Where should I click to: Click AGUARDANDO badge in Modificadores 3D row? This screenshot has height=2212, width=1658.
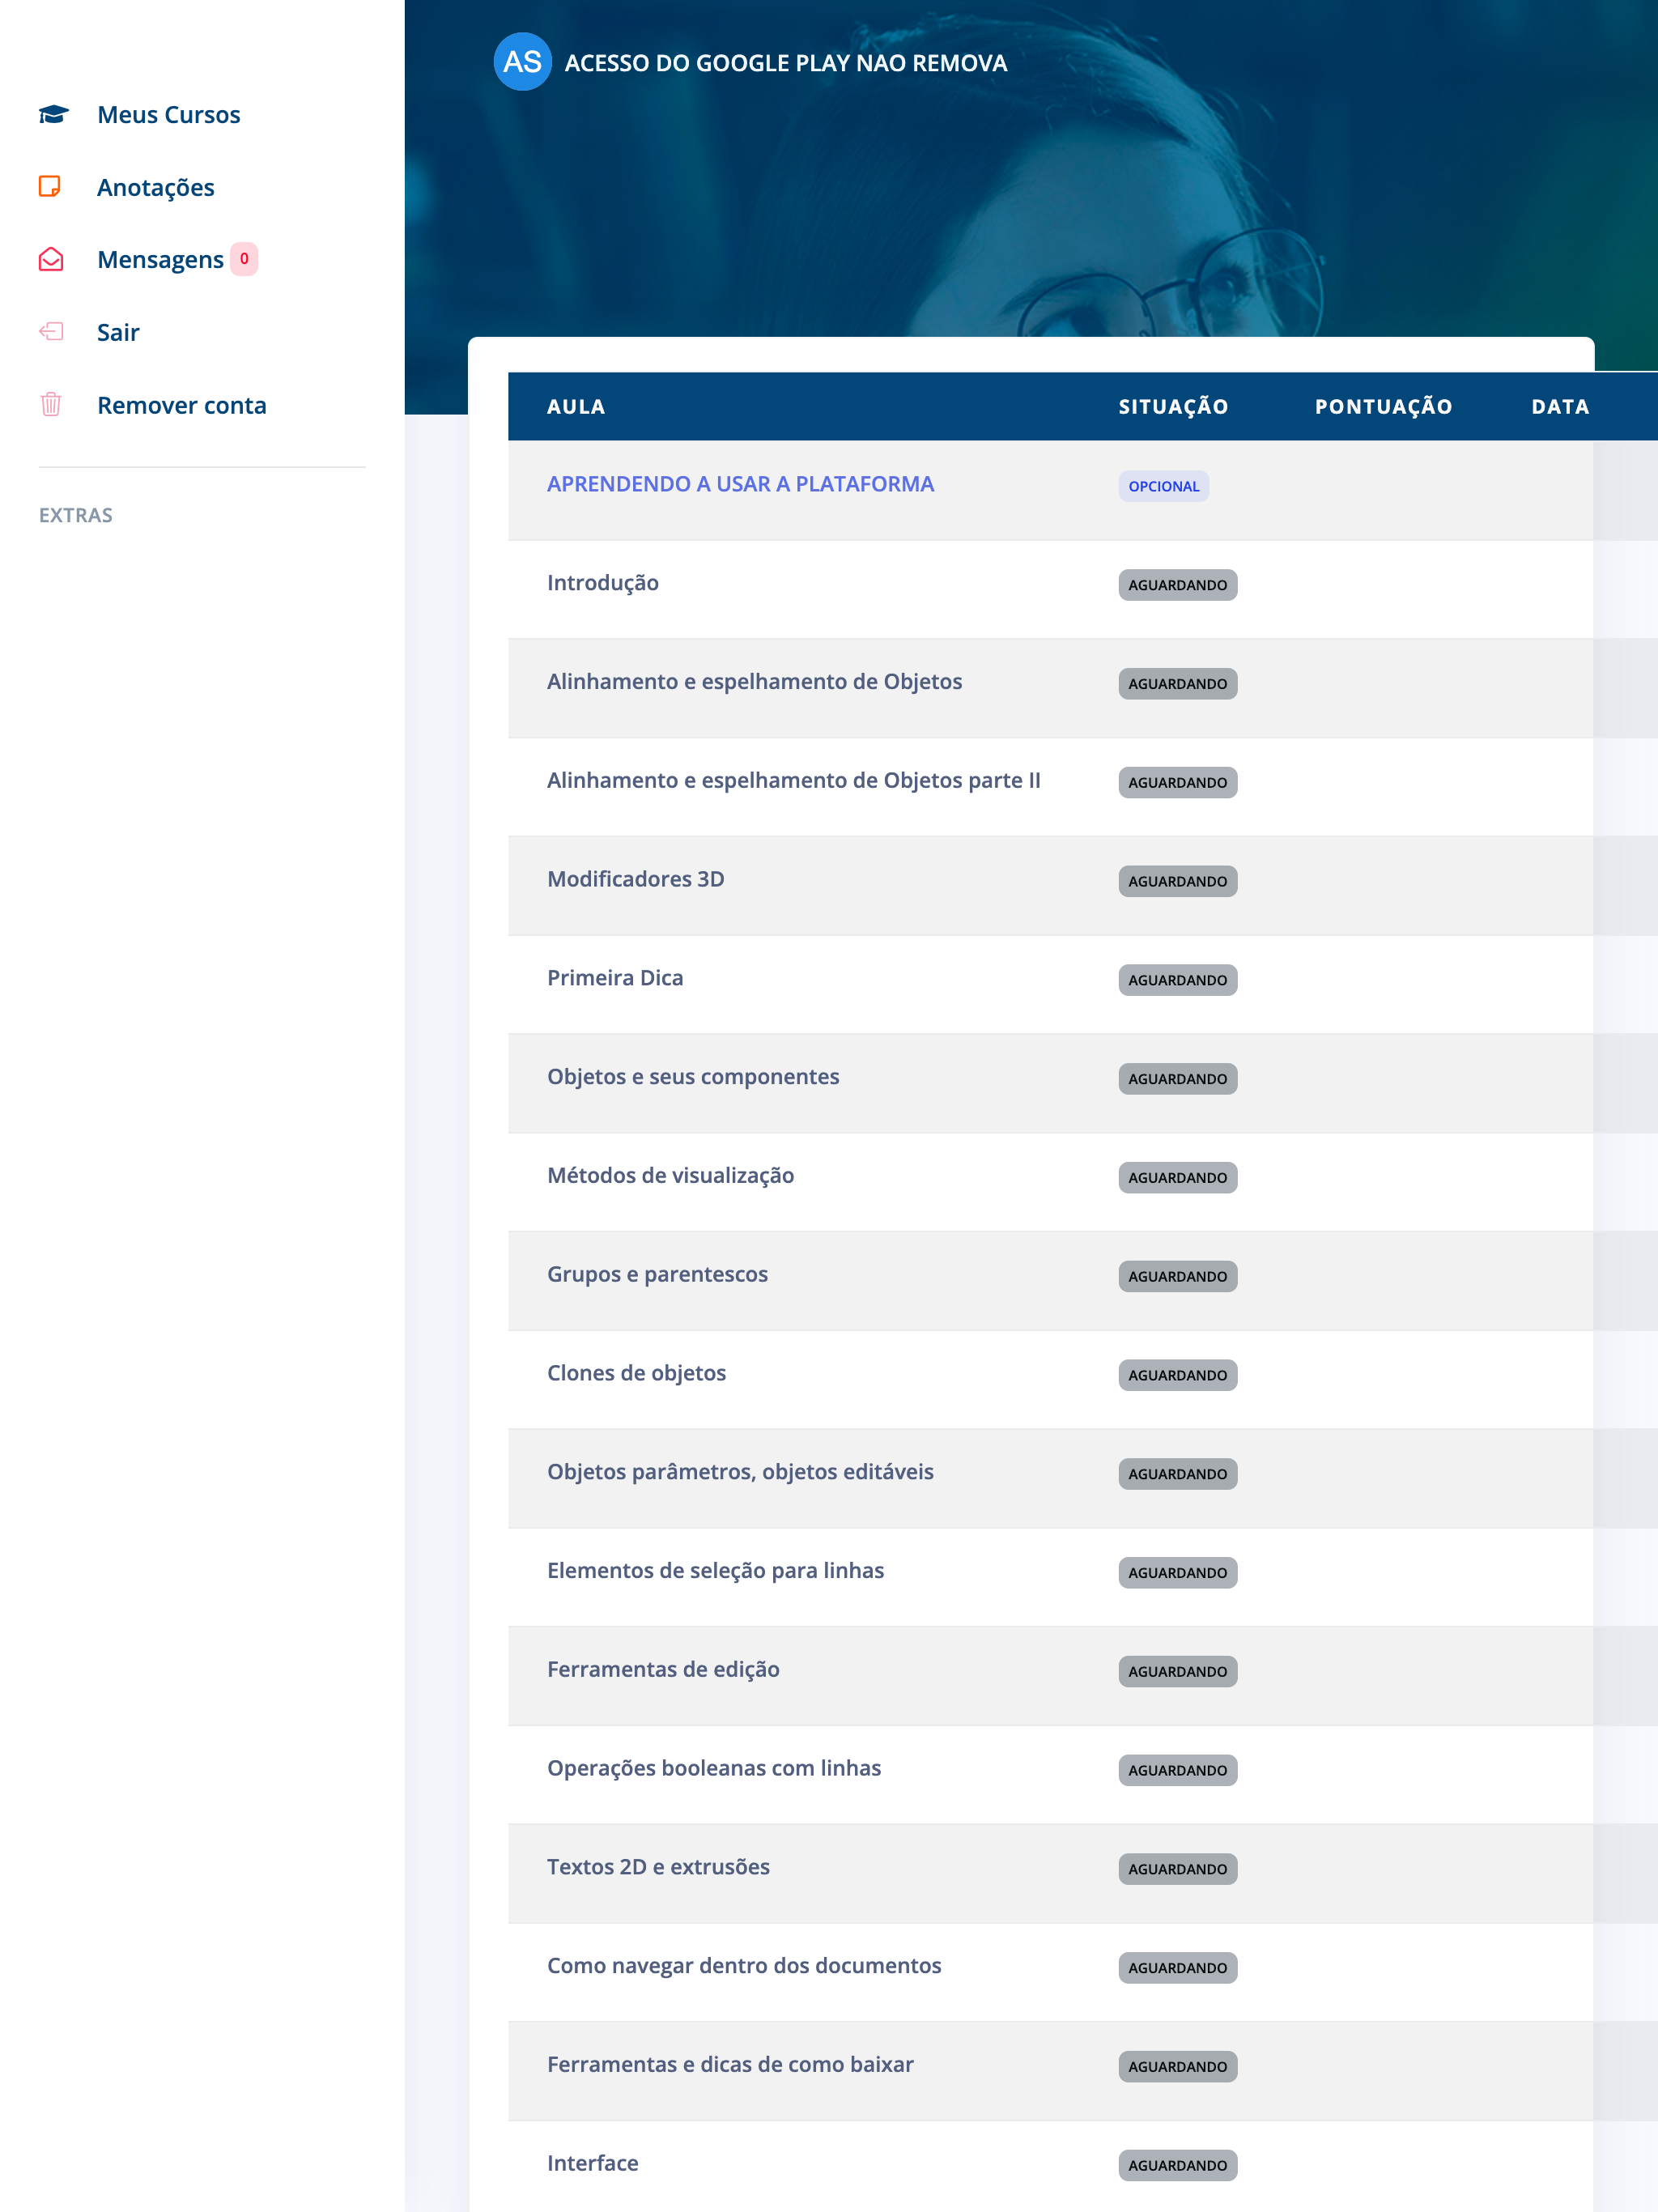point(1177,881)
